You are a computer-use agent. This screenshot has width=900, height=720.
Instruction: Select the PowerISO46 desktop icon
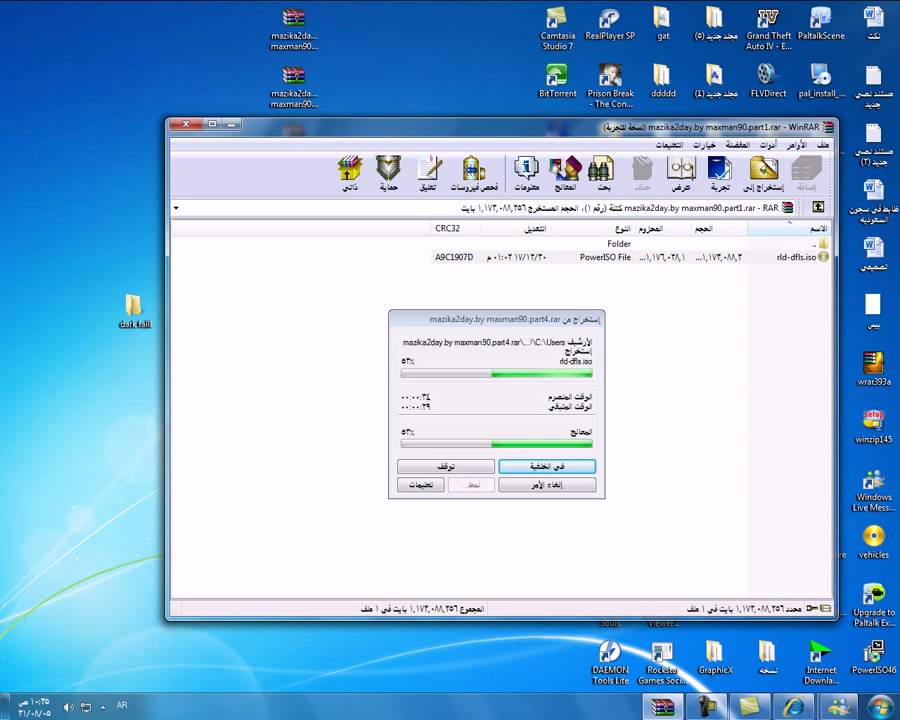click(x=874, y=658)
